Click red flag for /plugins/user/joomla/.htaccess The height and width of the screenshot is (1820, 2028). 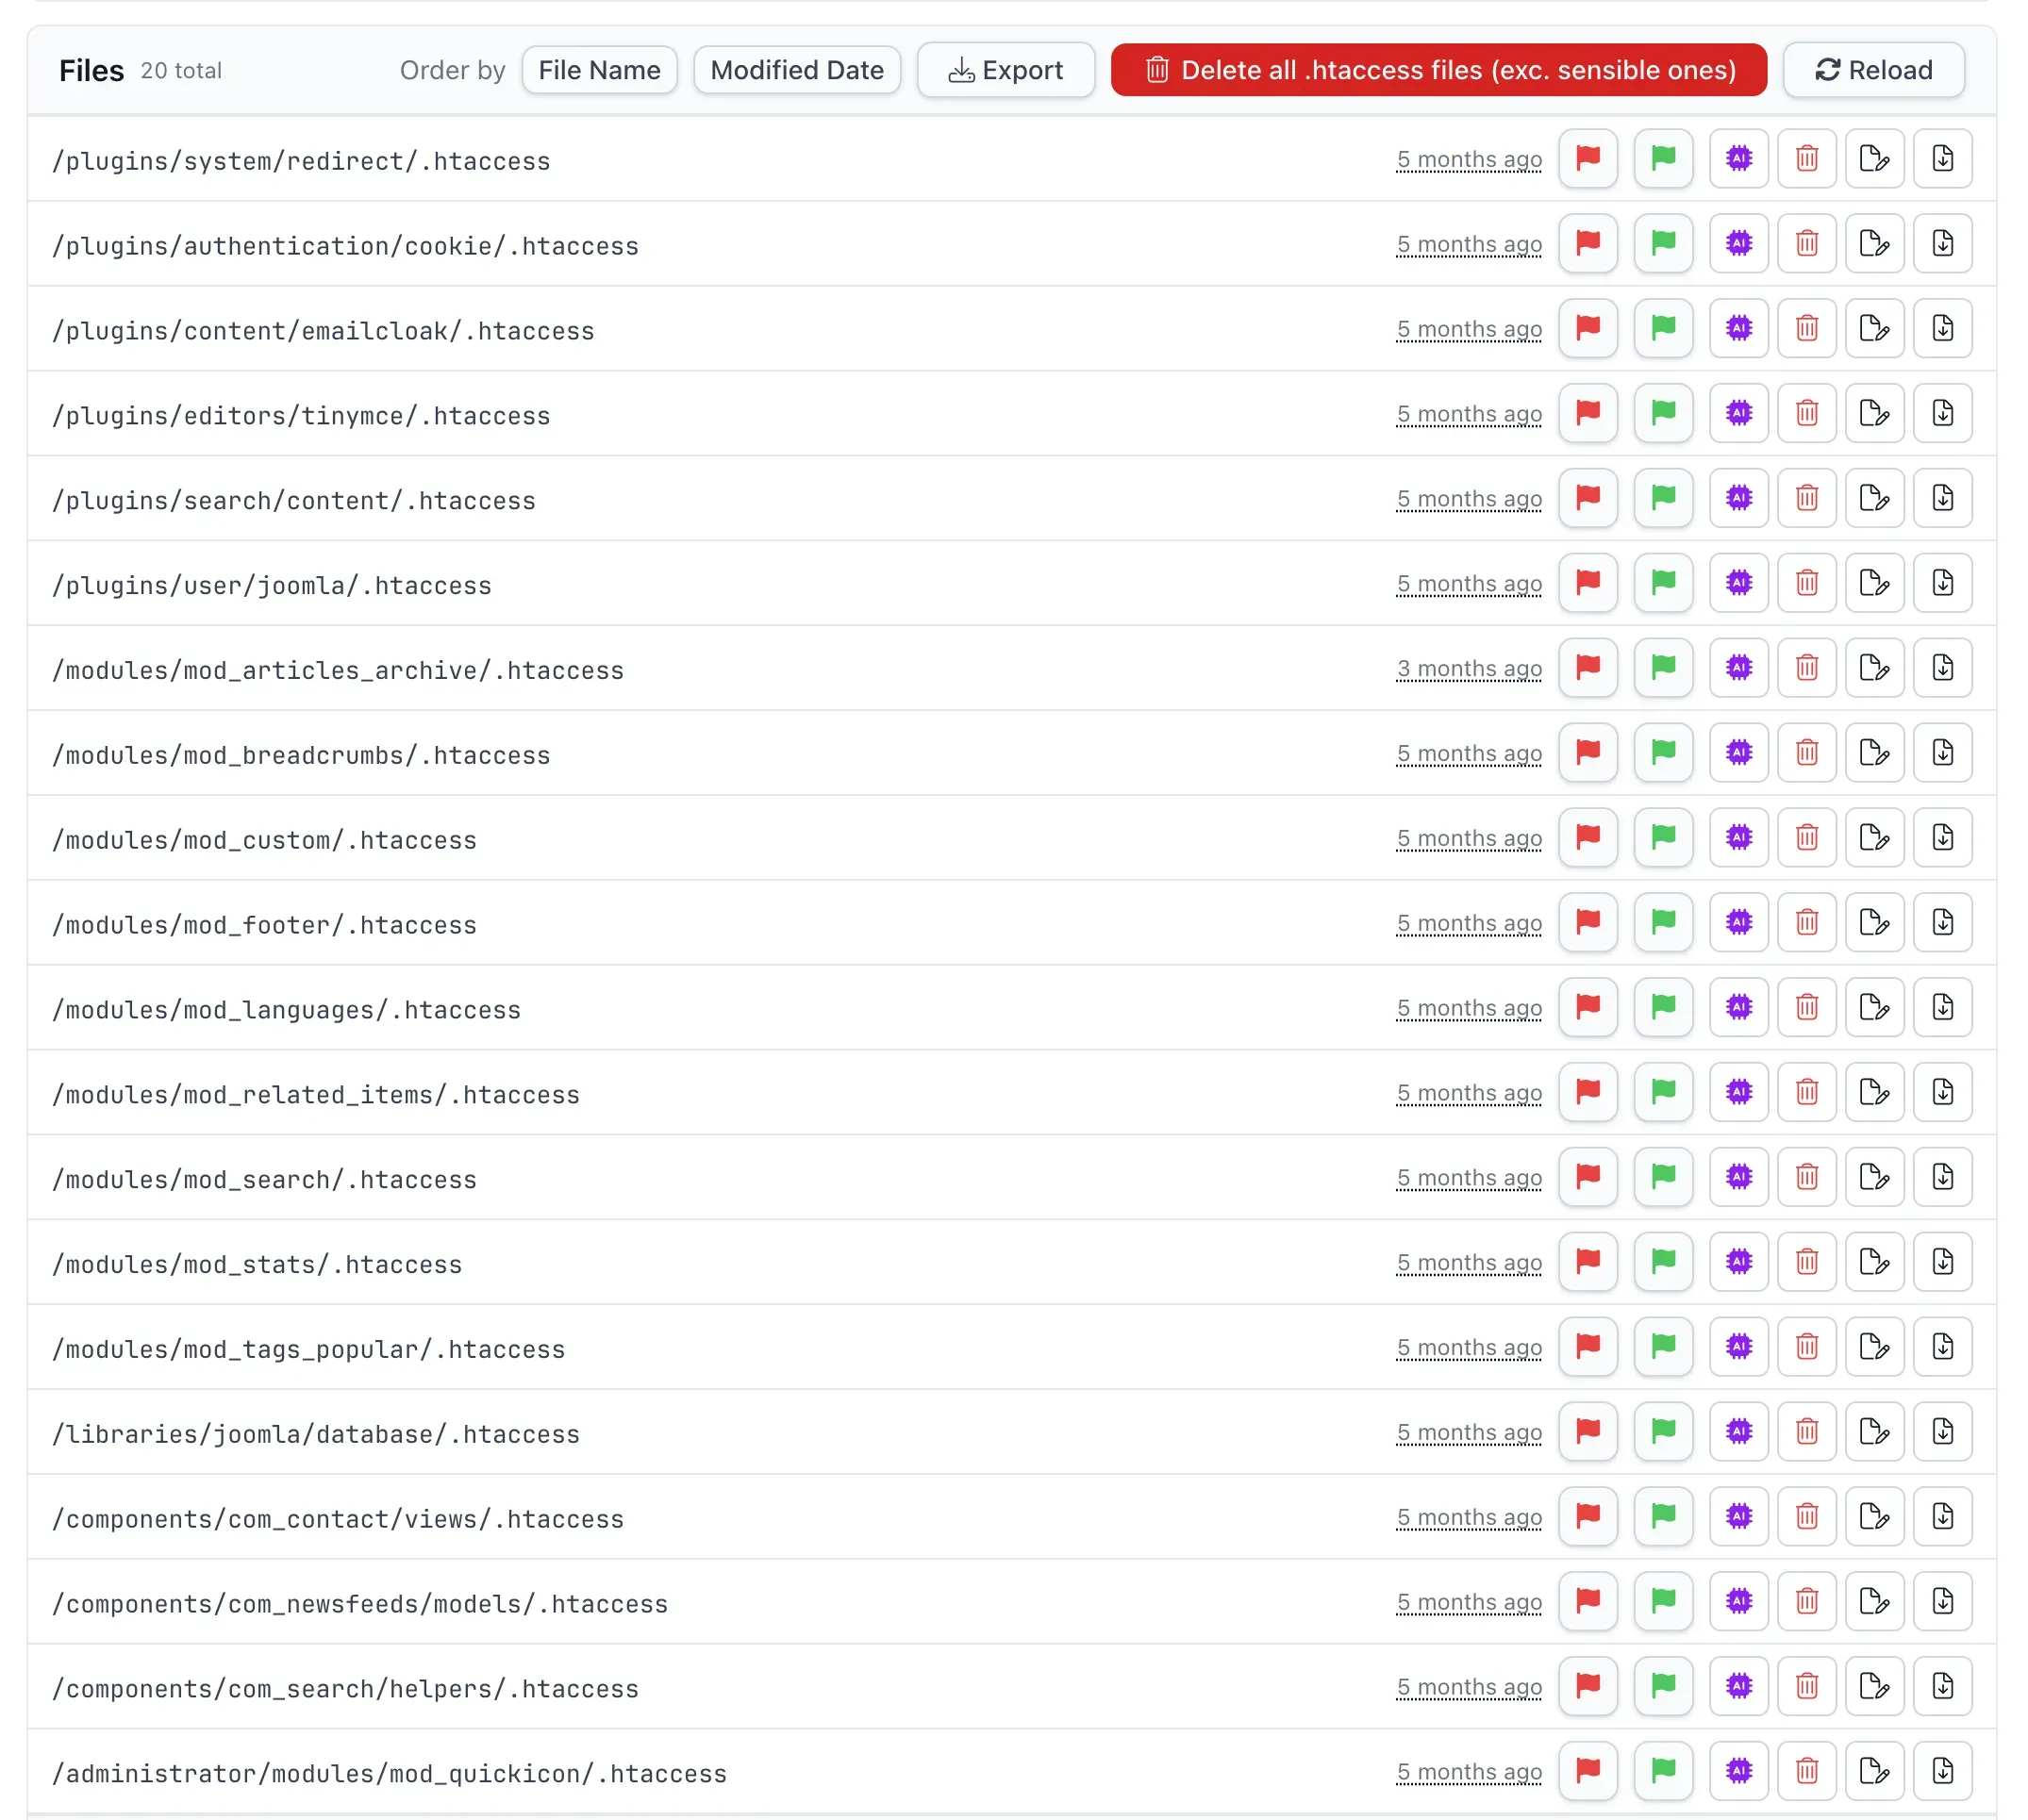[x=1588, y=583]
